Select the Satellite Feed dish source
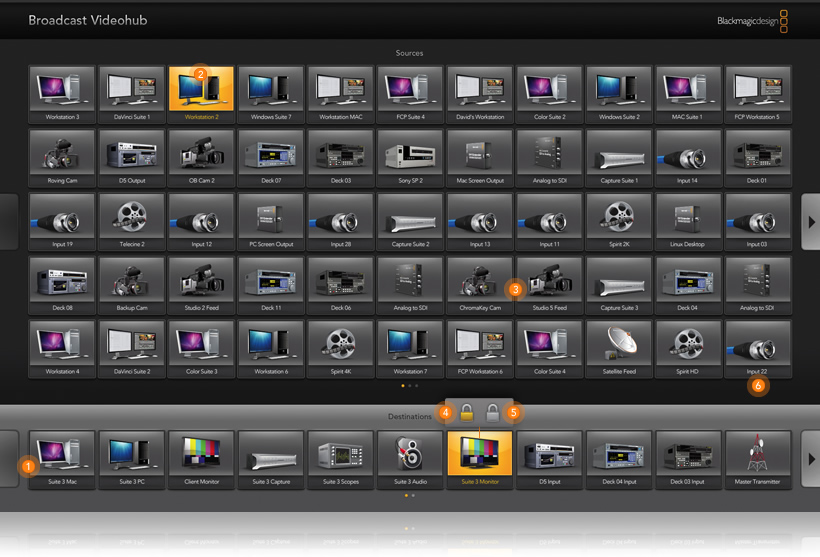 click(619, 349)
